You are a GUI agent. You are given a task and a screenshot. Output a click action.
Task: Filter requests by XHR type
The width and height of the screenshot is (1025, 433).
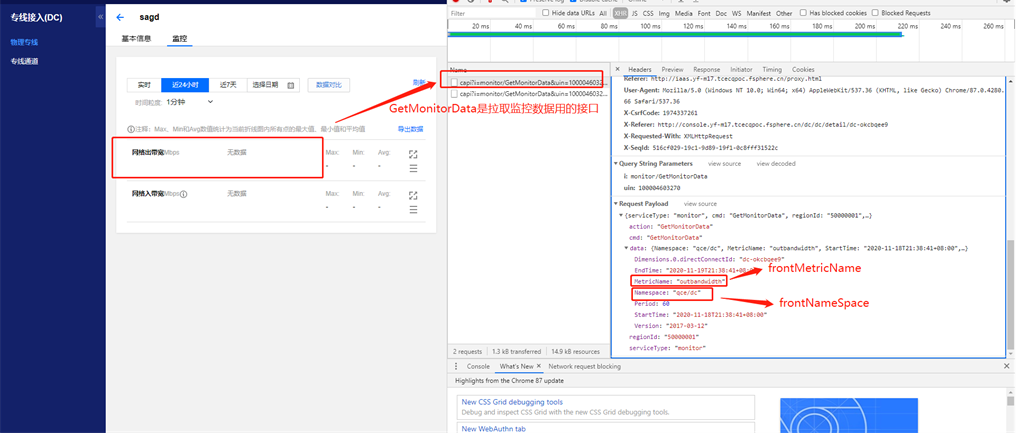[x=620, y=13]
